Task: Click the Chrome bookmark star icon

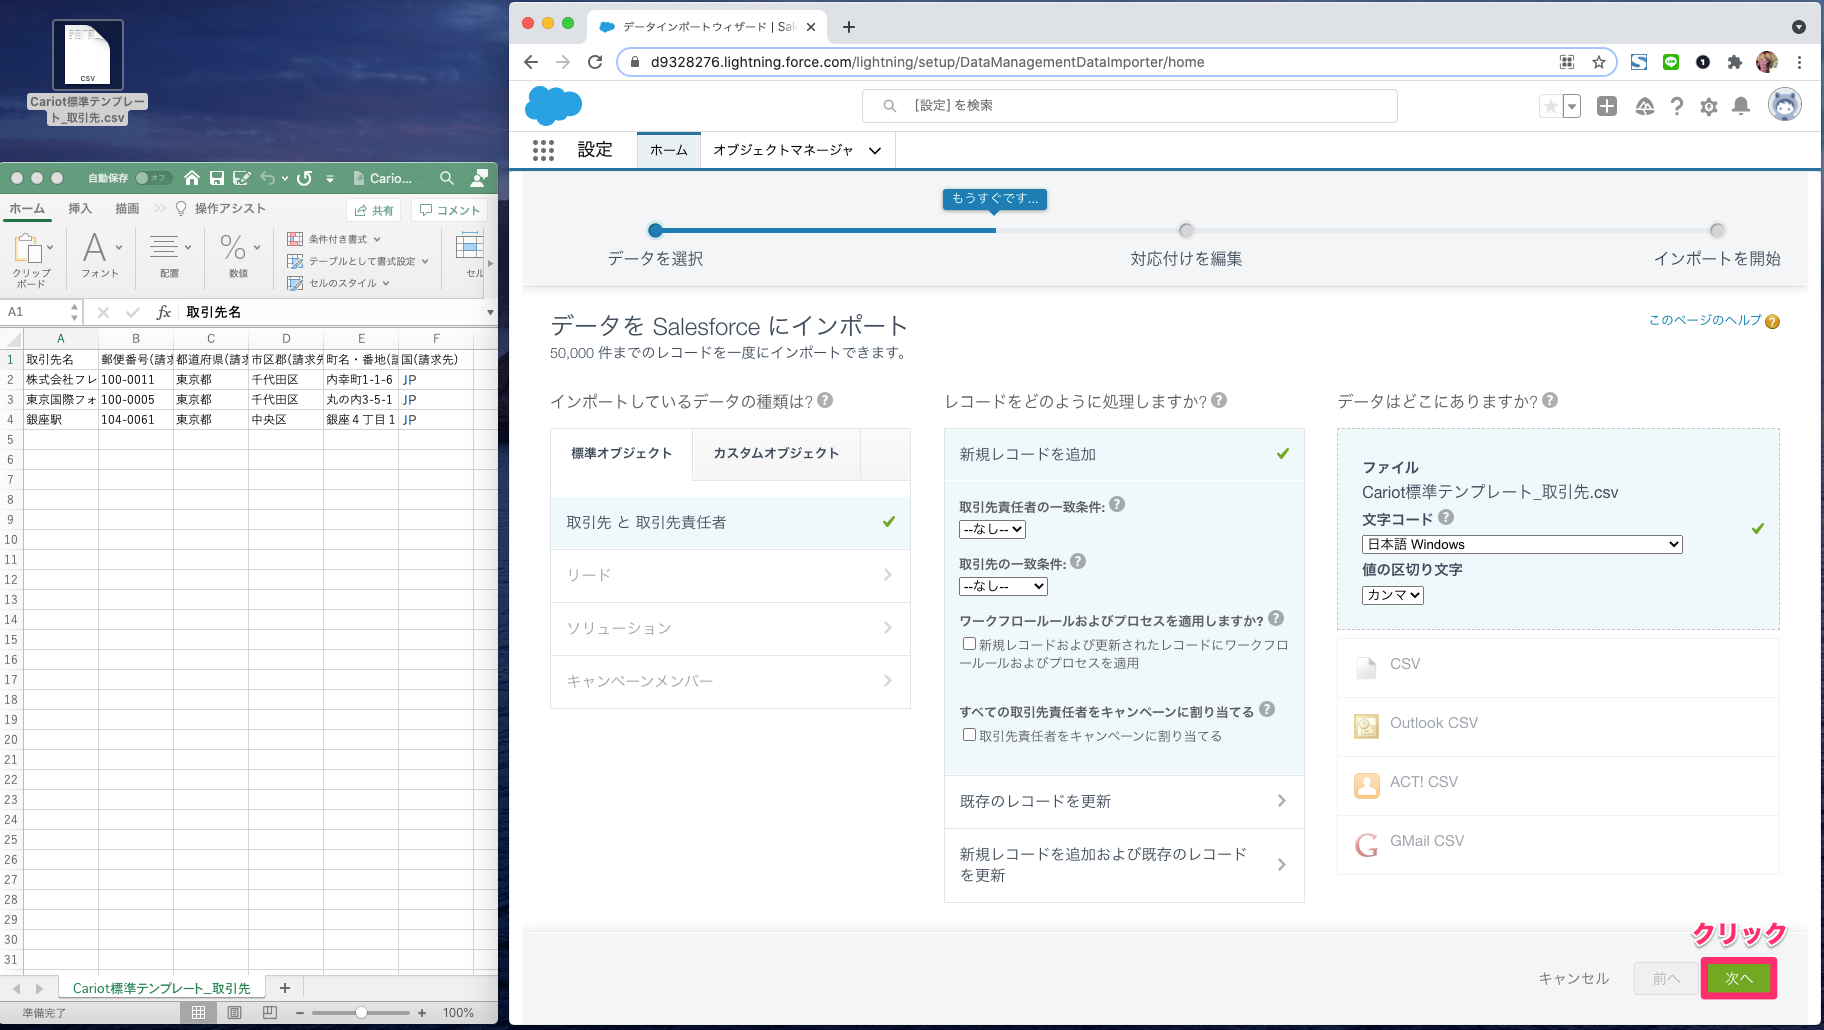Action: click(x=1599, y=62)
